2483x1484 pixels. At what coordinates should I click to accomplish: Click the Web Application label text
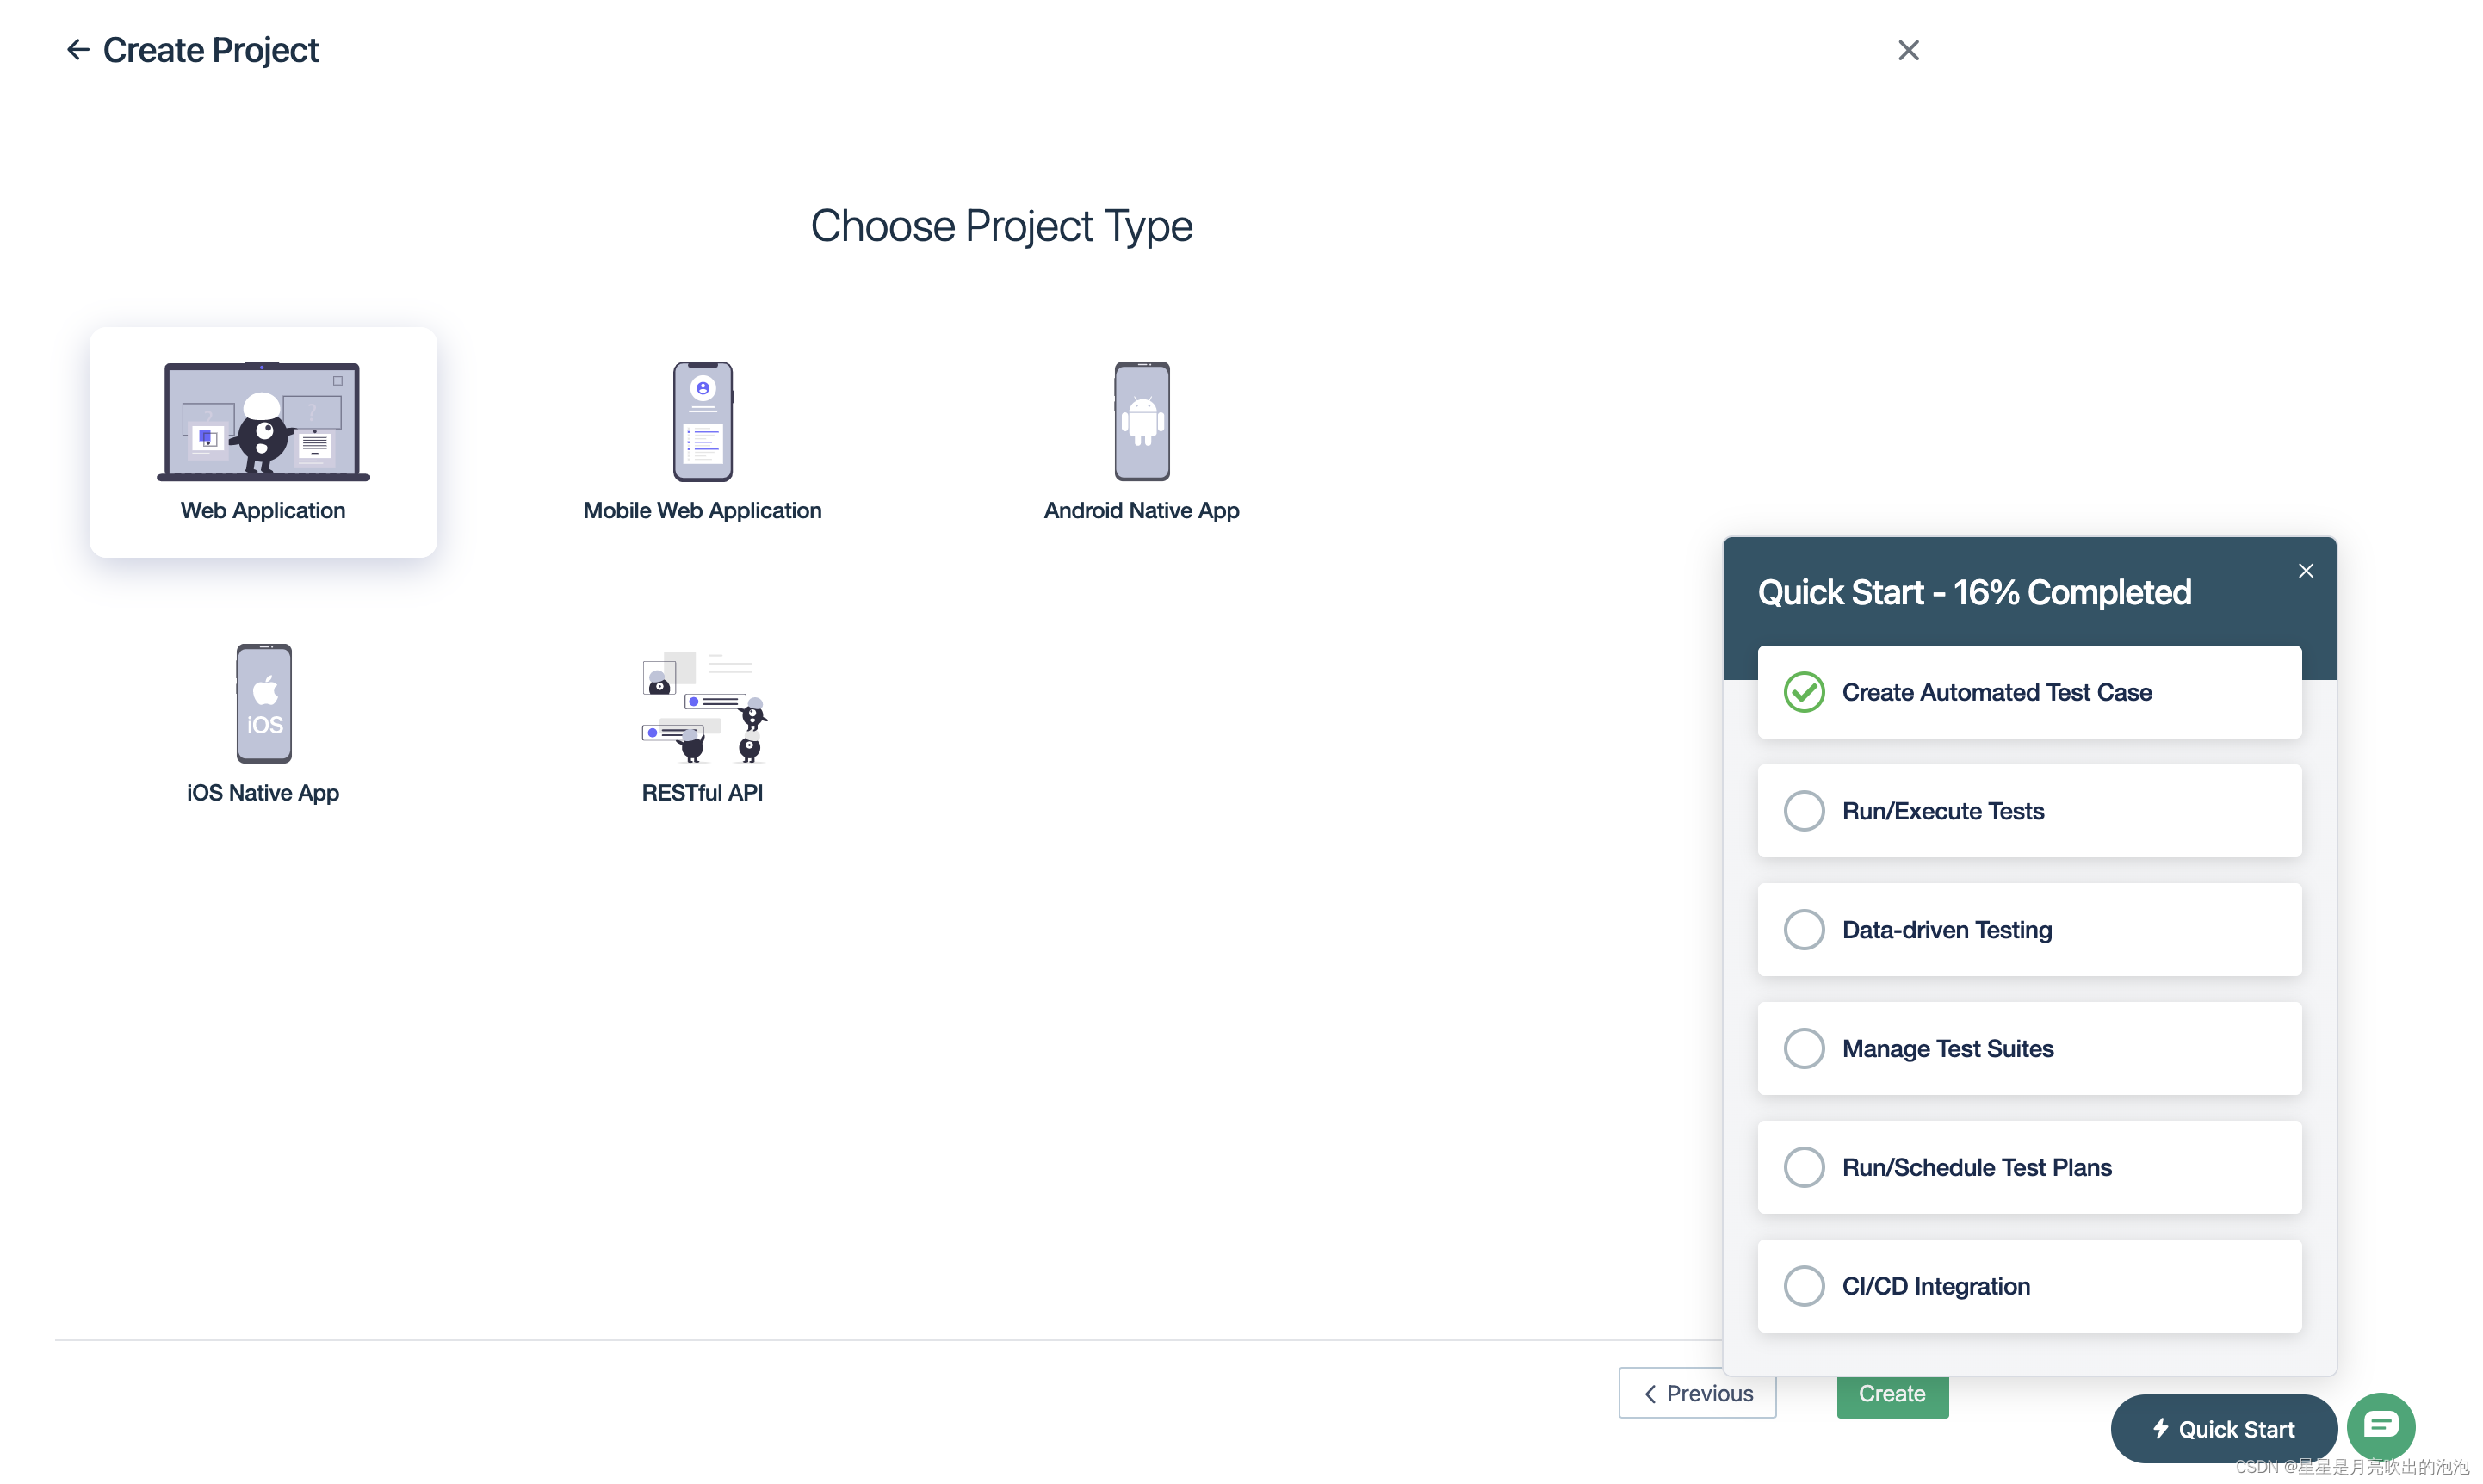pos(263,510)
